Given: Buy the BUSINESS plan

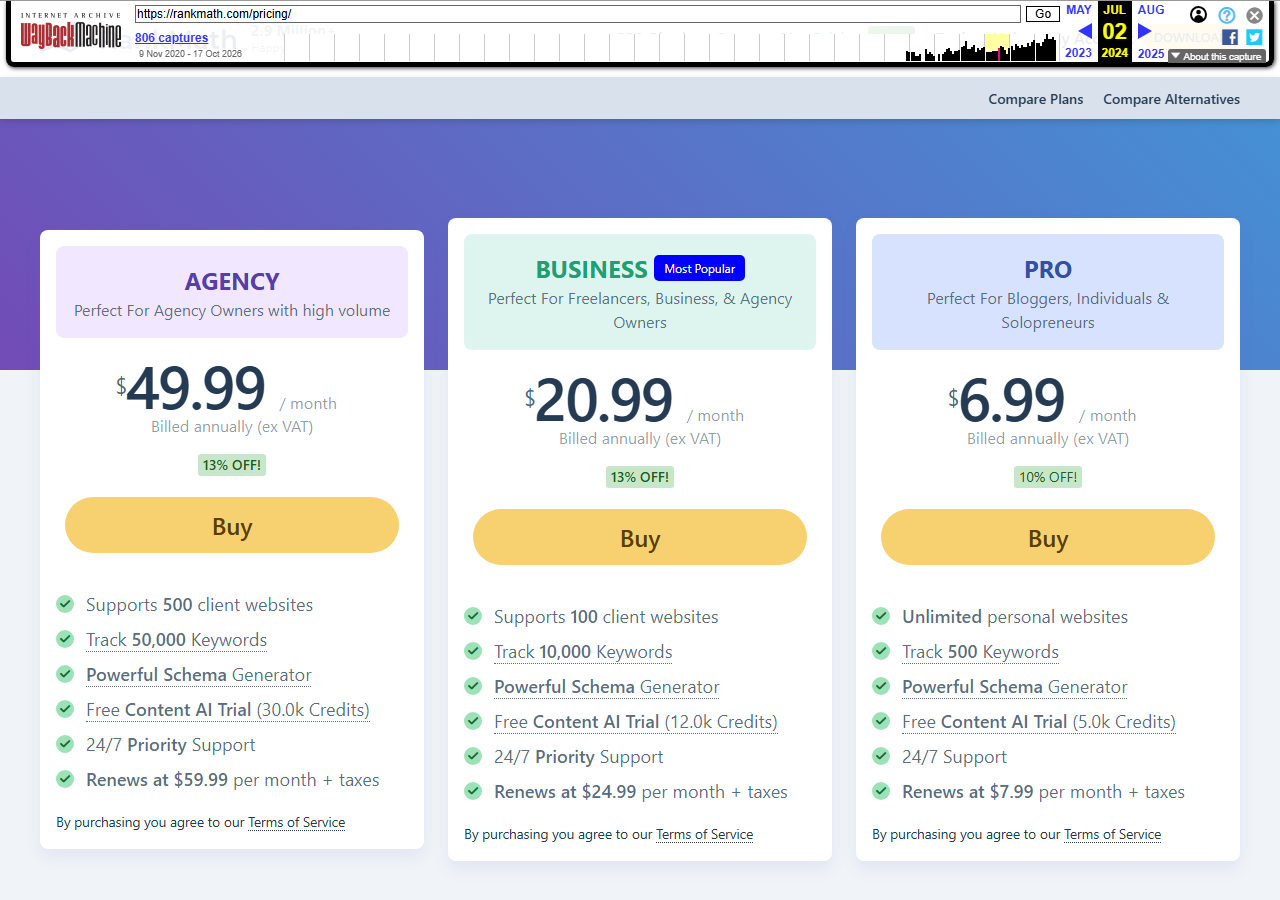Looking at the screenshot, I should click(640, 537).
